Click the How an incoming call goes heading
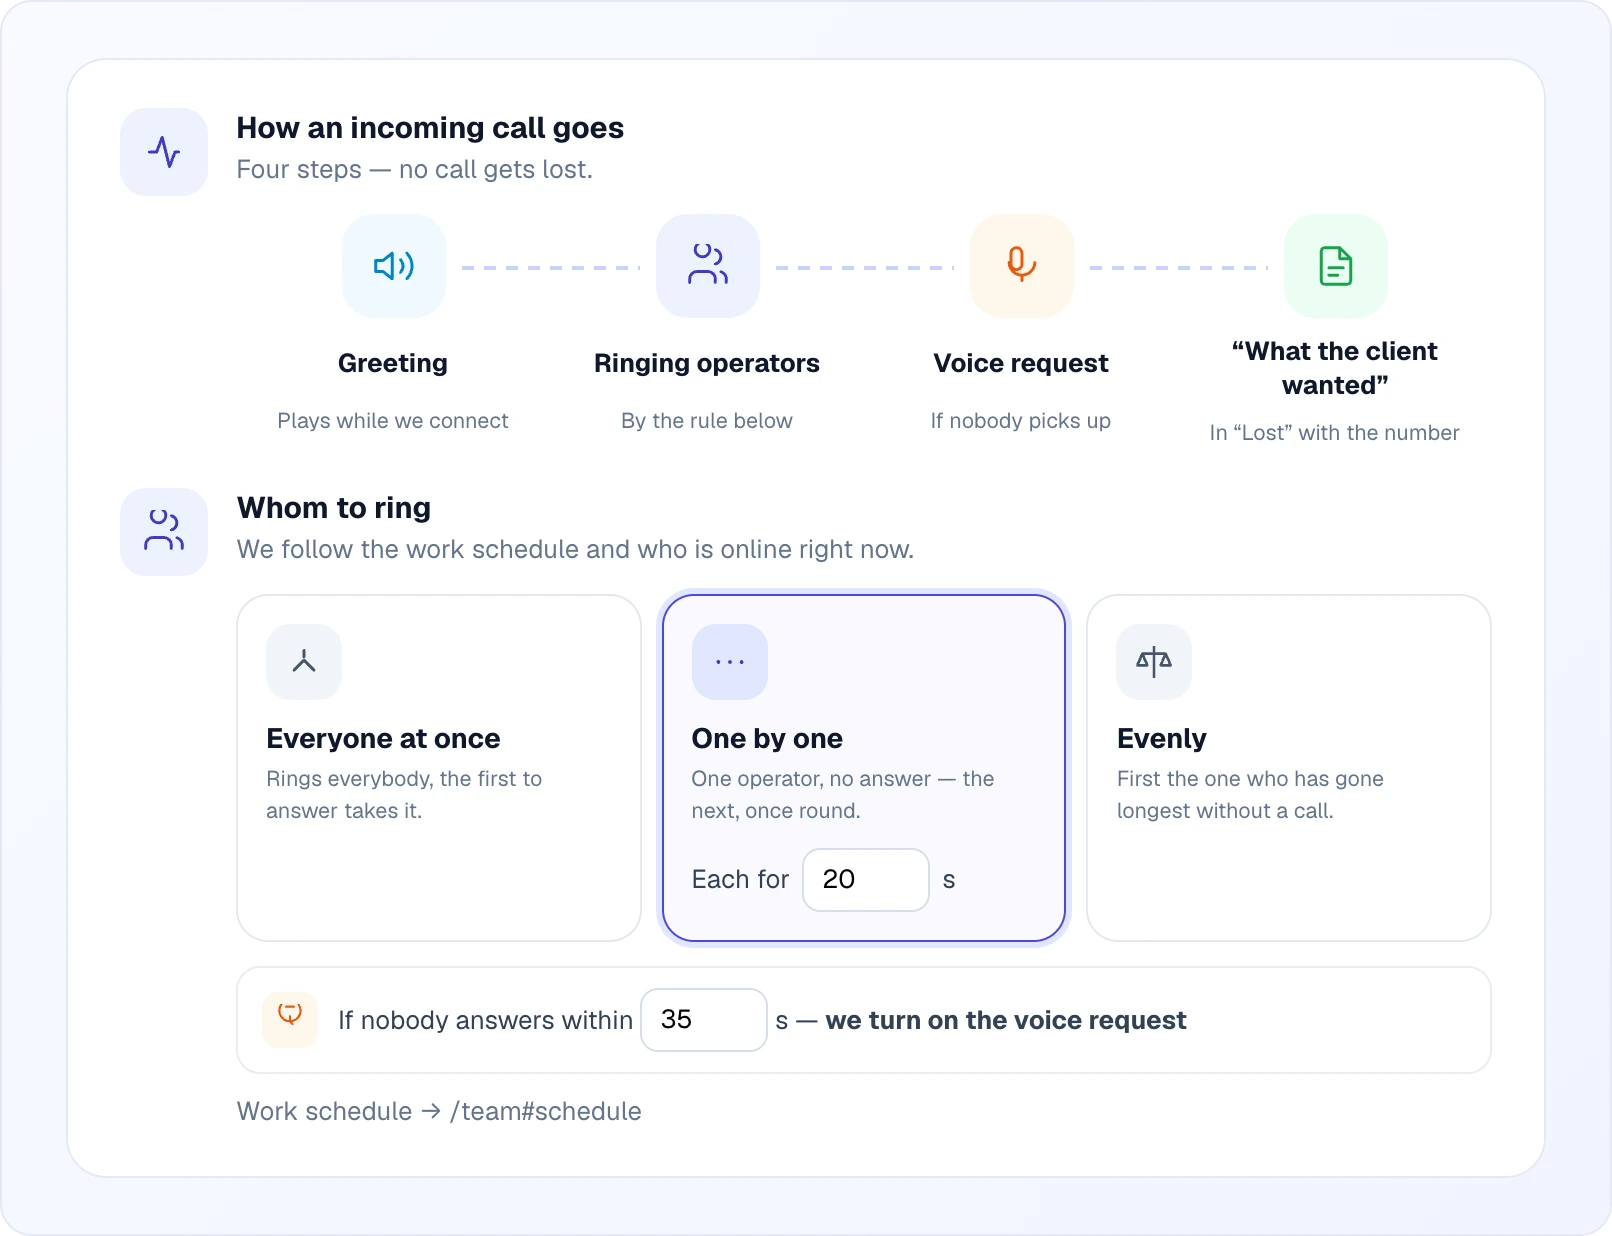 (x=430, y=128)
